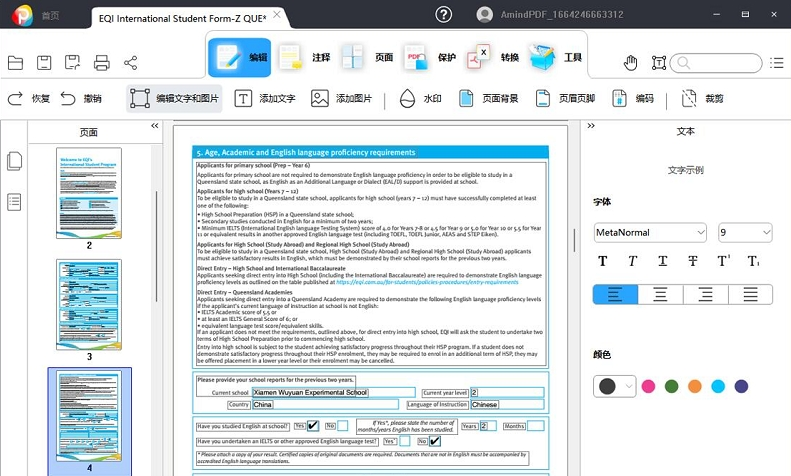Switch to the 工具 tools tab

(555, 57)
